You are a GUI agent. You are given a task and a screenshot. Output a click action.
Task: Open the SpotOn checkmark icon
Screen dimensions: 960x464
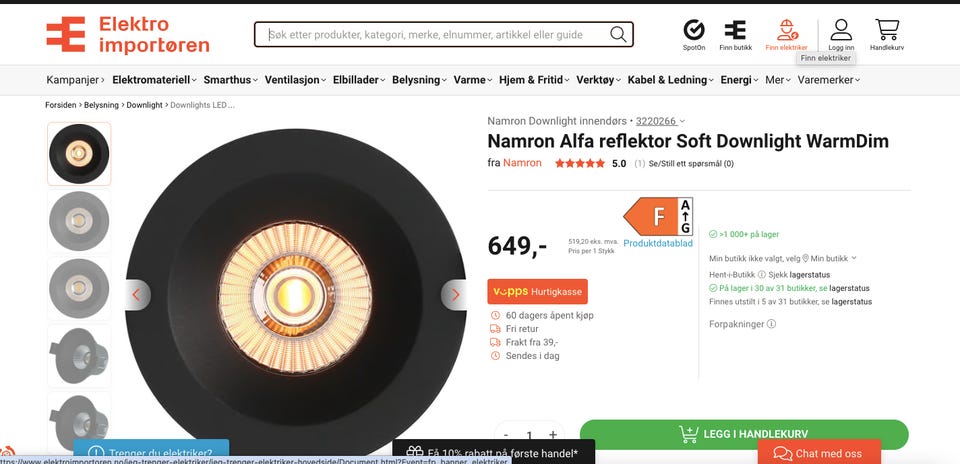(x=694, y=29)
